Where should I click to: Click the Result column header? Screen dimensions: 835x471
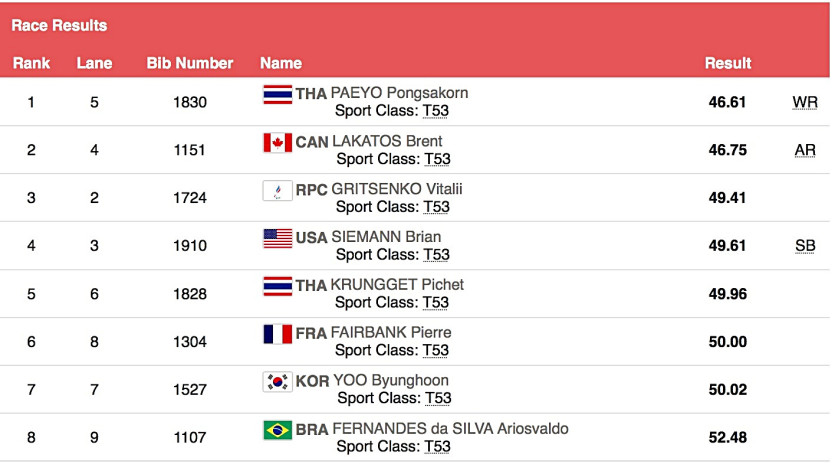point(728,63)
